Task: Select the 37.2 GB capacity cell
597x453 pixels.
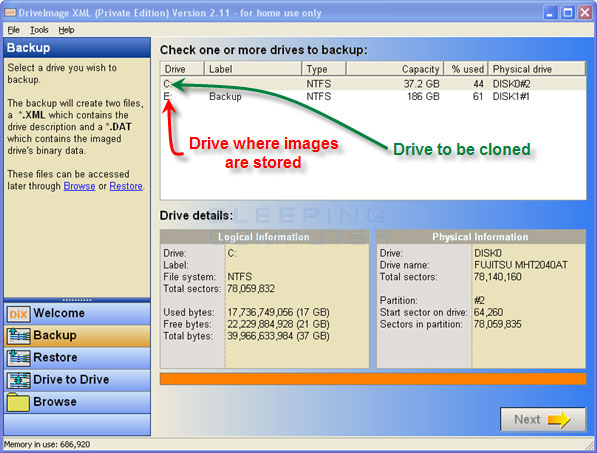Action: (421, 84)
